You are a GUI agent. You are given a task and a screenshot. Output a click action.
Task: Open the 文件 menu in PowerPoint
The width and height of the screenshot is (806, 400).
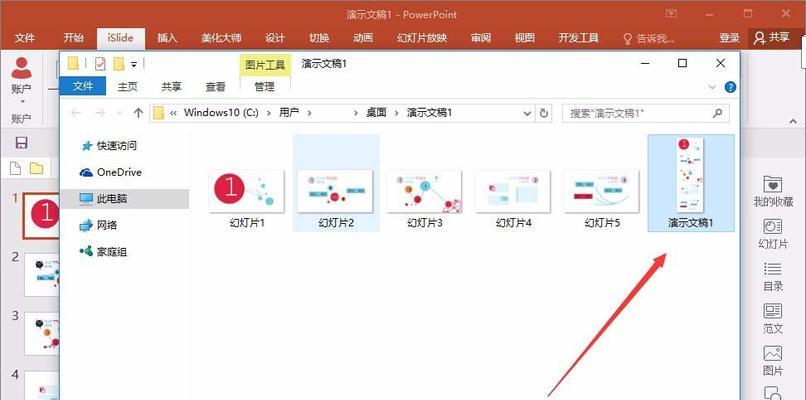(25, 38)
